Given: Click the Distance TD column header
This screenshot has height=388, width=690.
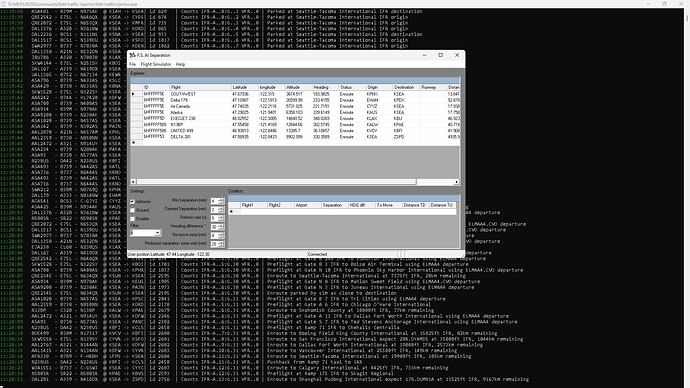Looking at the screenshot, I should coord(415,205).
